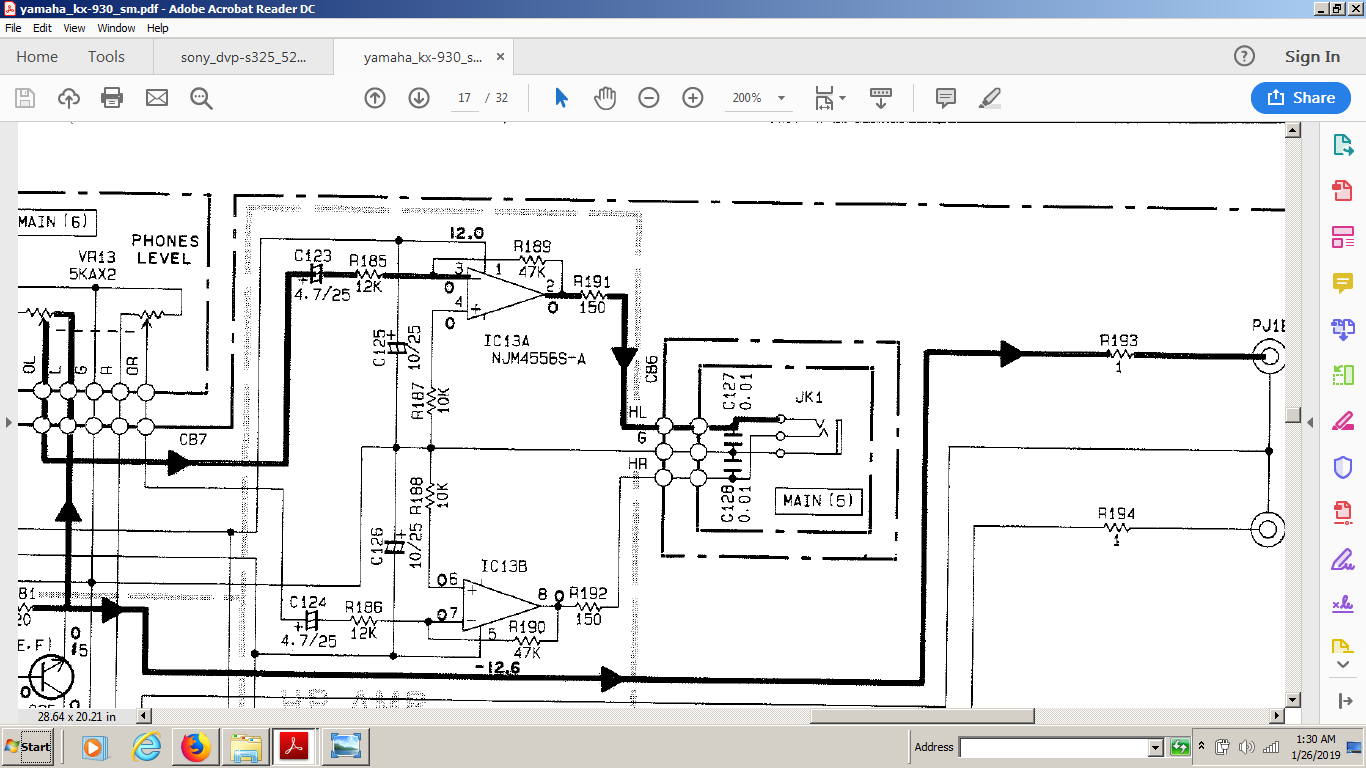Open Combine Files tool in sidebar
Viewport: 1366px width, 768px height.
(x=1343, y=329)
